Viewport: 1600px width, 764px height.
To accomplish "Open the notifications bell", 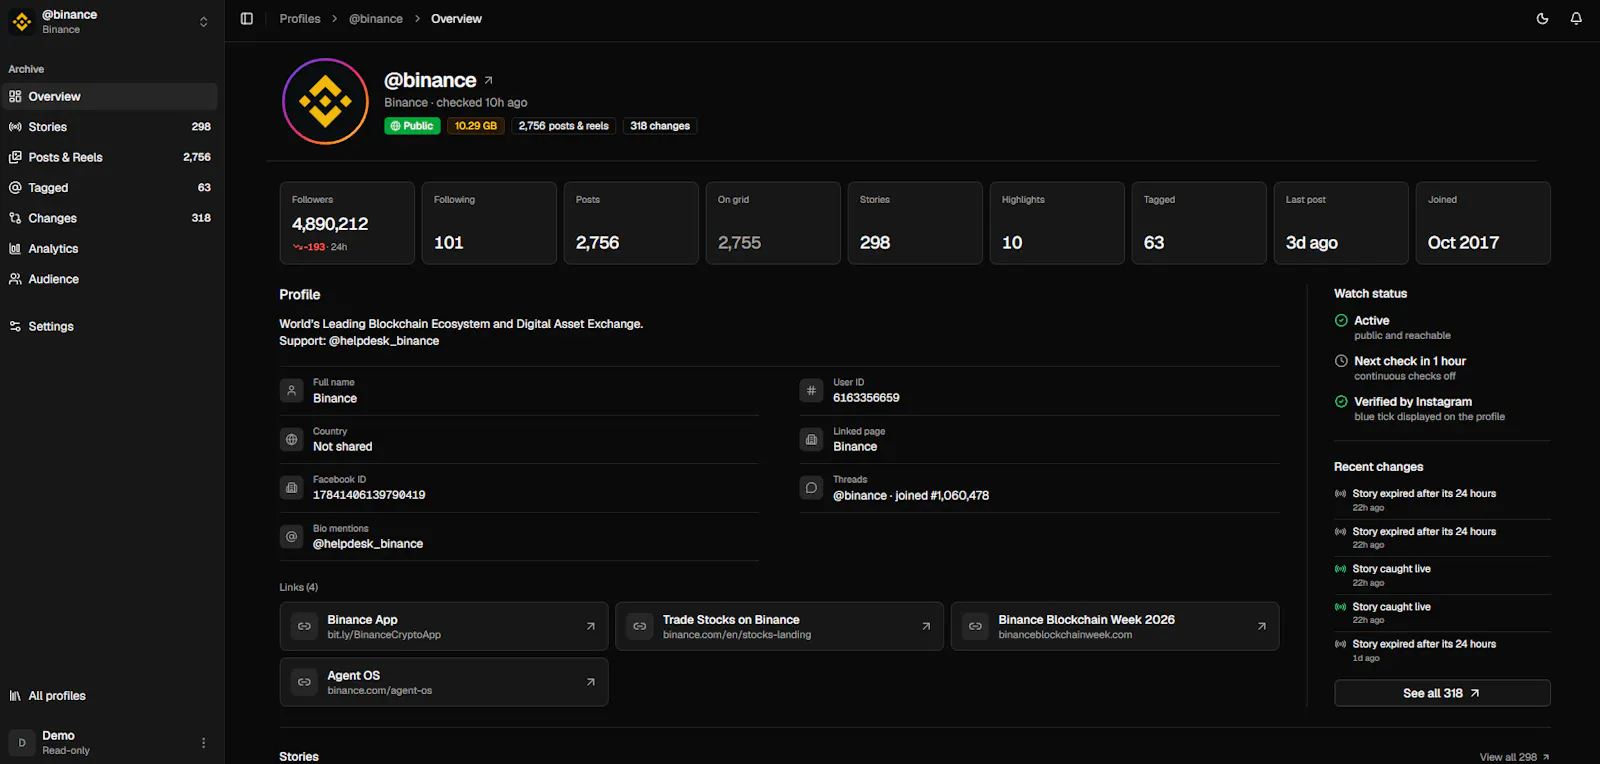I will (x=1576, y=19).
